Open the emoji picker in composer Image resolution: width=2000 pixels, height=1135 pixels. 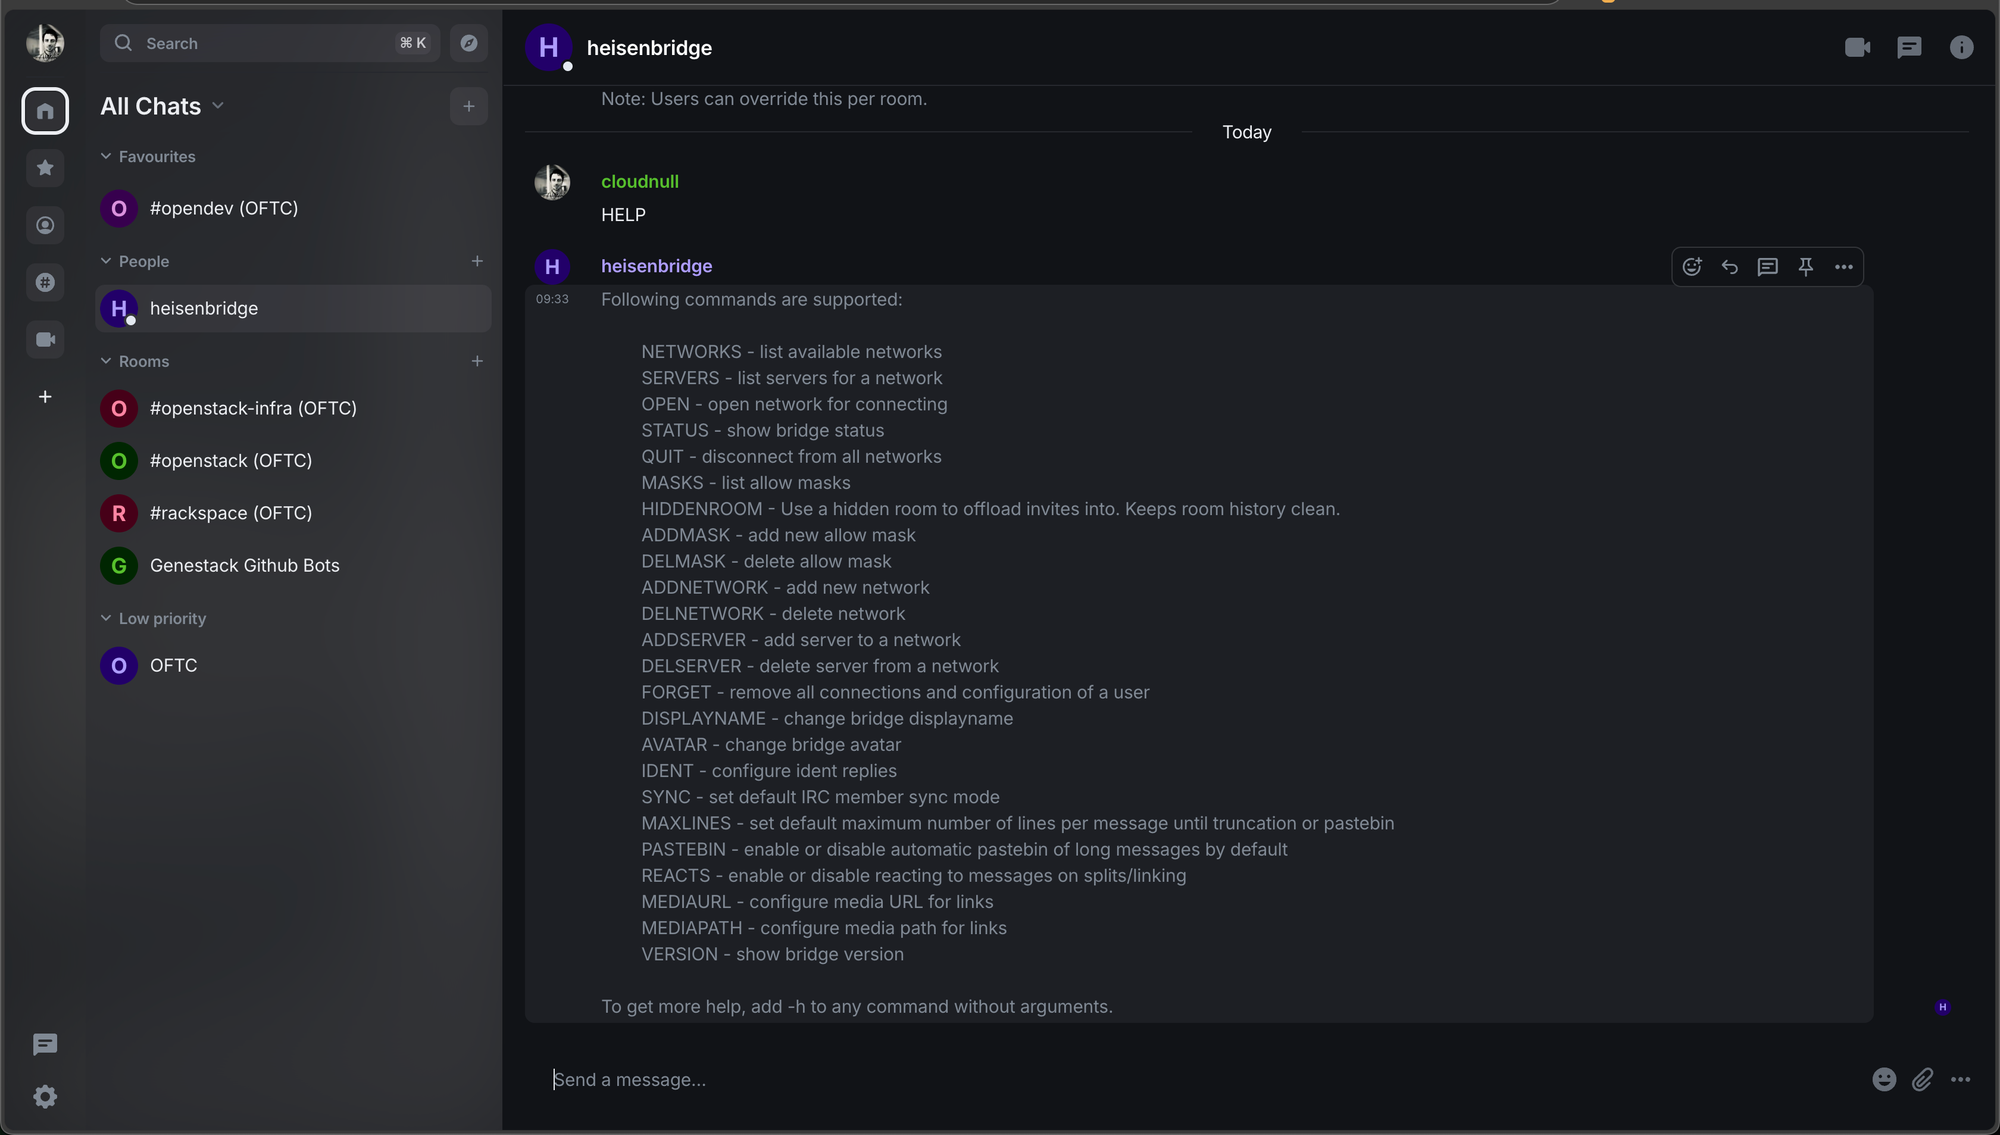point(1884,1079)
